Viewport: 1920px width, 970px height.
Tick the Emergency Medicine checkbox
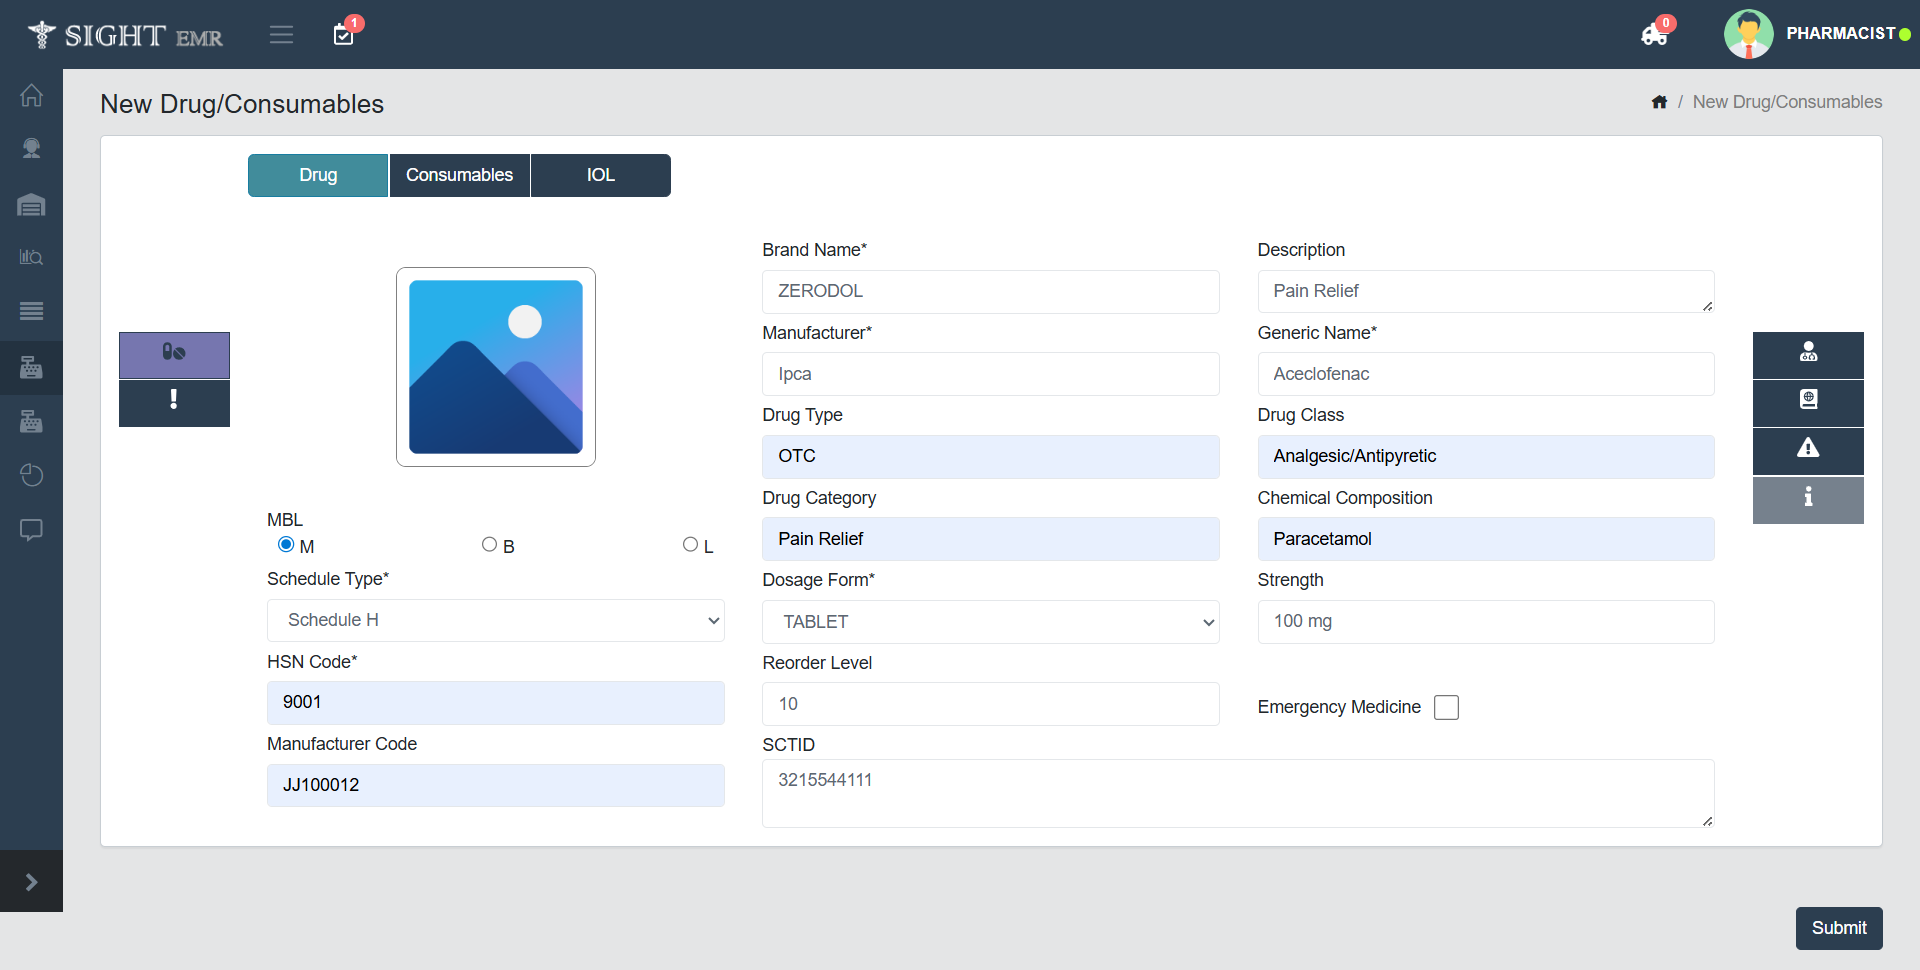[1446, 708]
